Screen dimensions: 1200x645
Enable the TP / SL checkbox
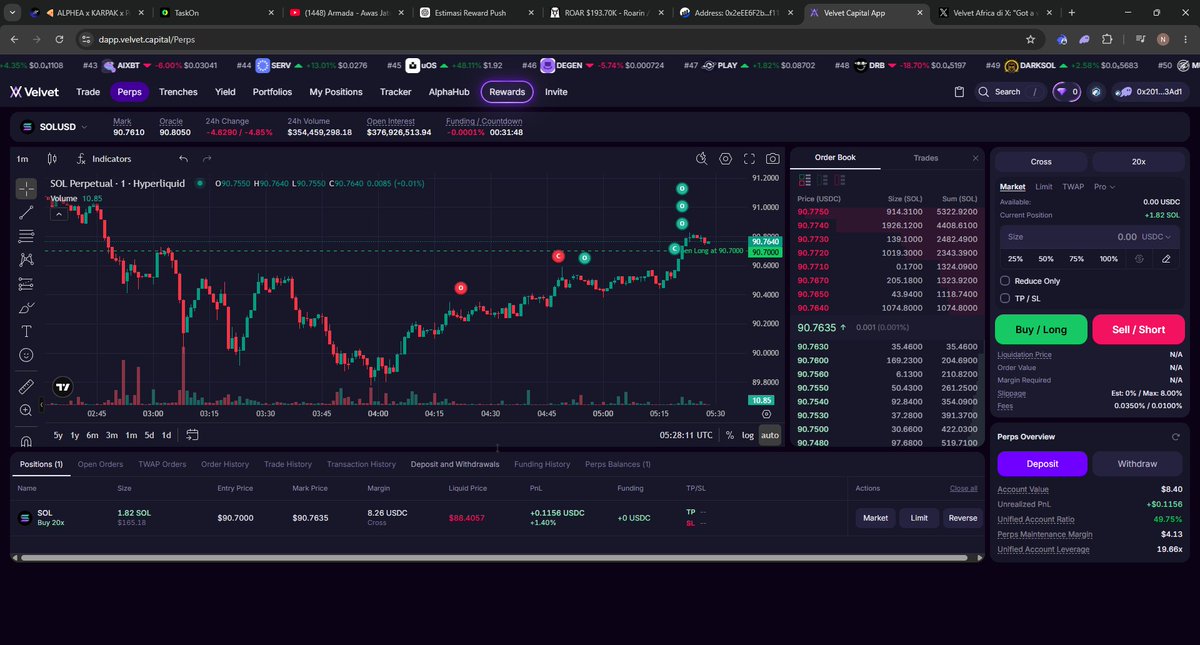point(1005,297)
